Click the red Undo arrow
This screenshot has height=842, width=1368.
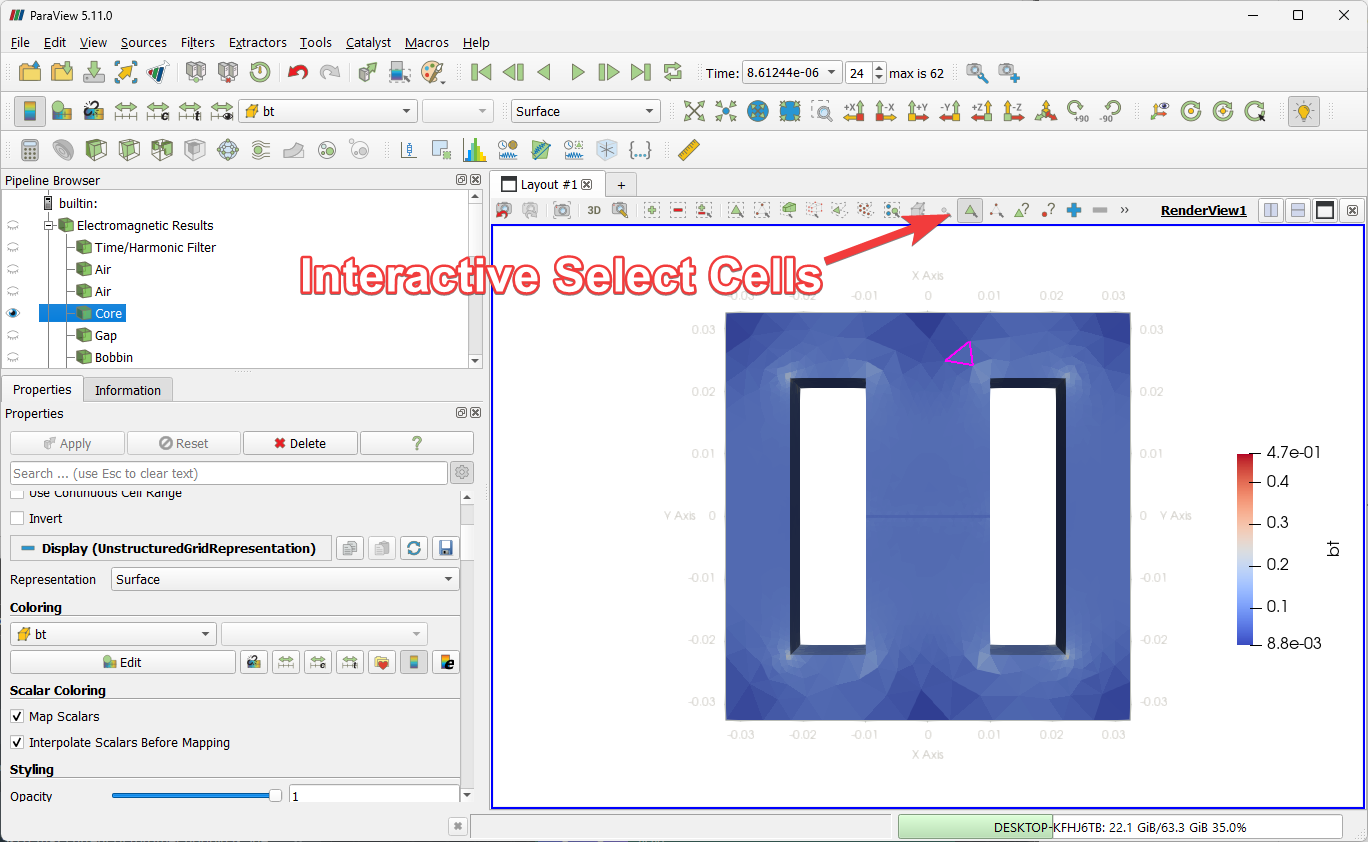click(298, 72)
